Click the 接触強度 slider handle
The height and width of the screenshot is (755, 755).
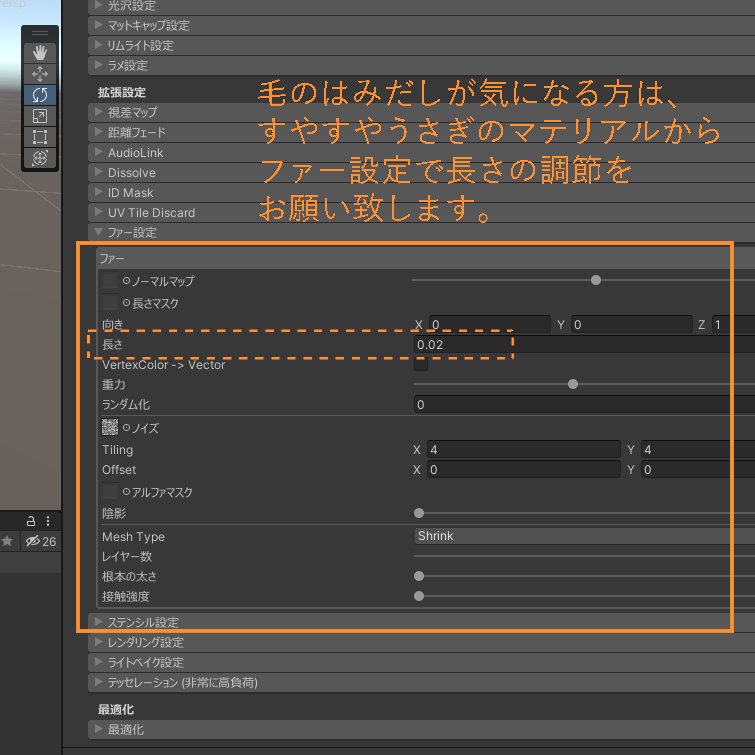[x=419, y=596]
